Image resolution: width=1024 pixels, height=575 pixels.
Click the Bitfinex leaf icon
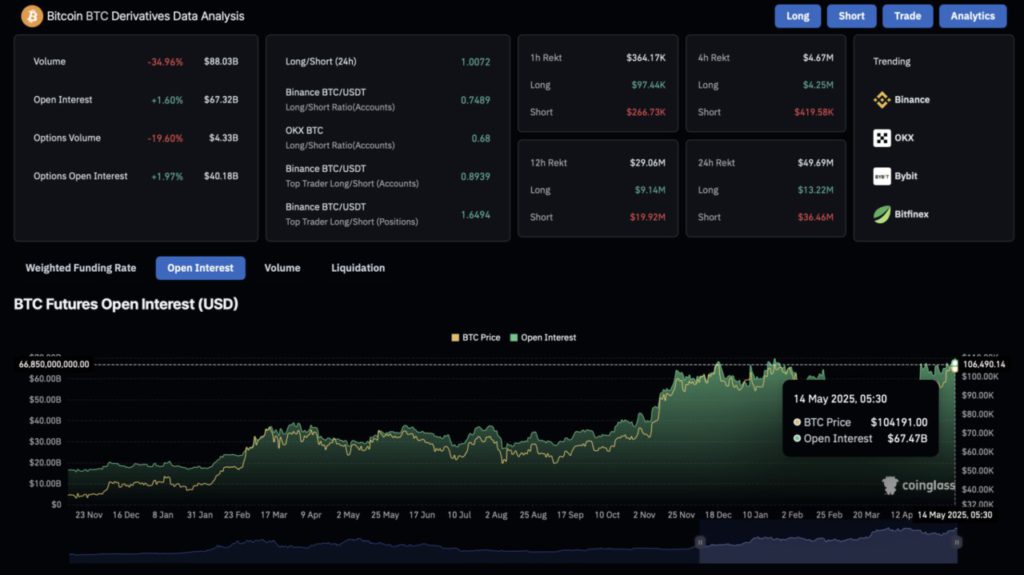[x=882, y=214]
